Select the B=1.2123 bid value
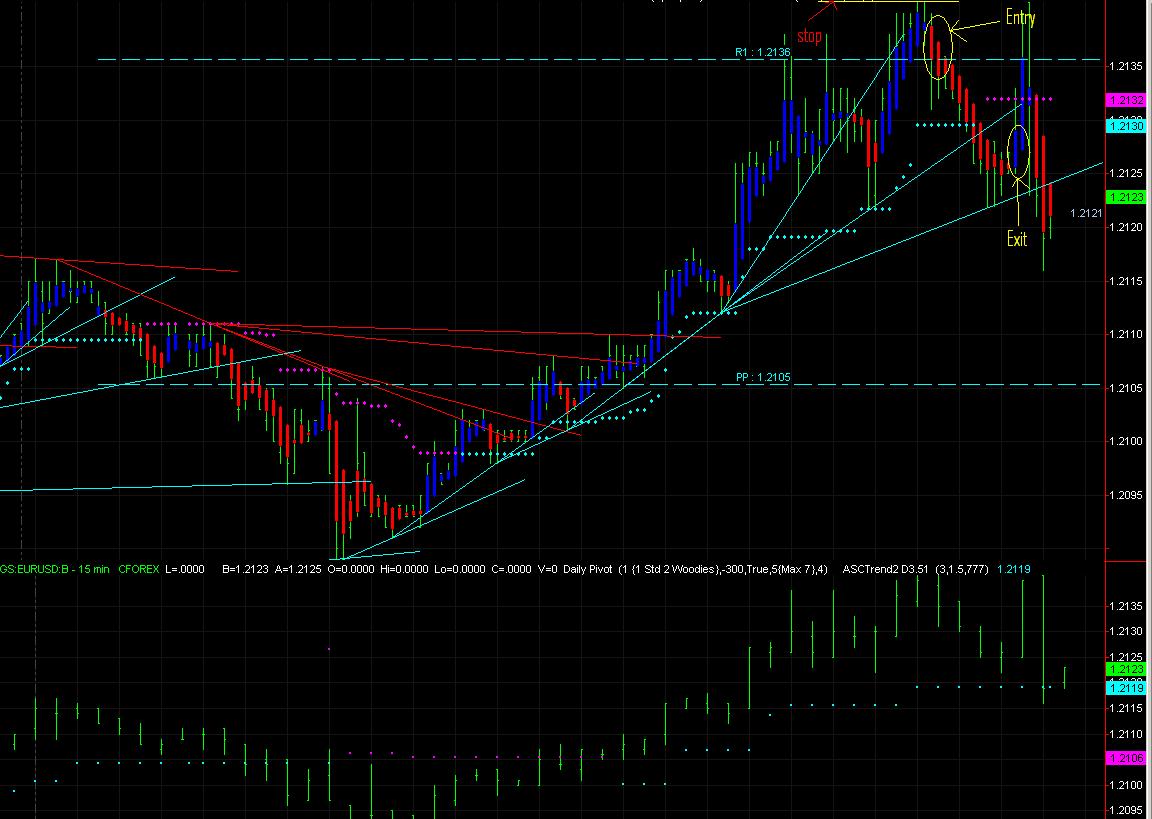 (x=246, y=569)
